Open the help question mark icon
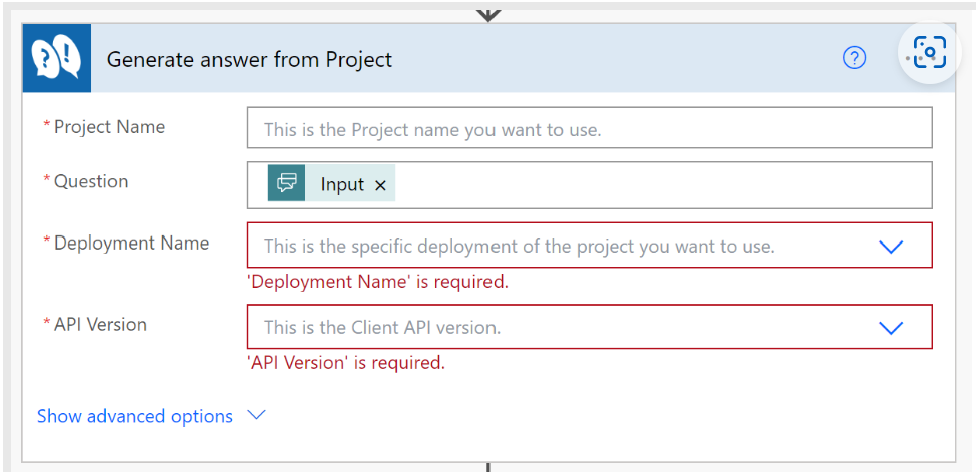Screen dimensions: 976x472 pos(854,58)
